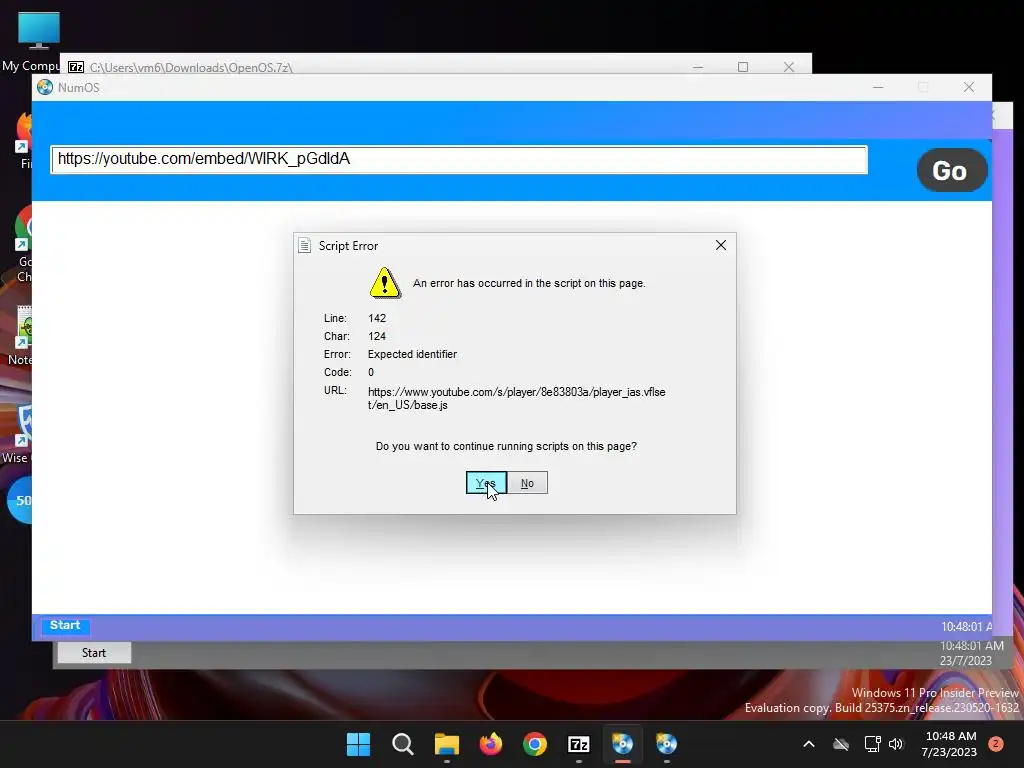Open the taskbar clock 10:48 AM
This screenshot has width=1024, height=768.
click(949, 744)
